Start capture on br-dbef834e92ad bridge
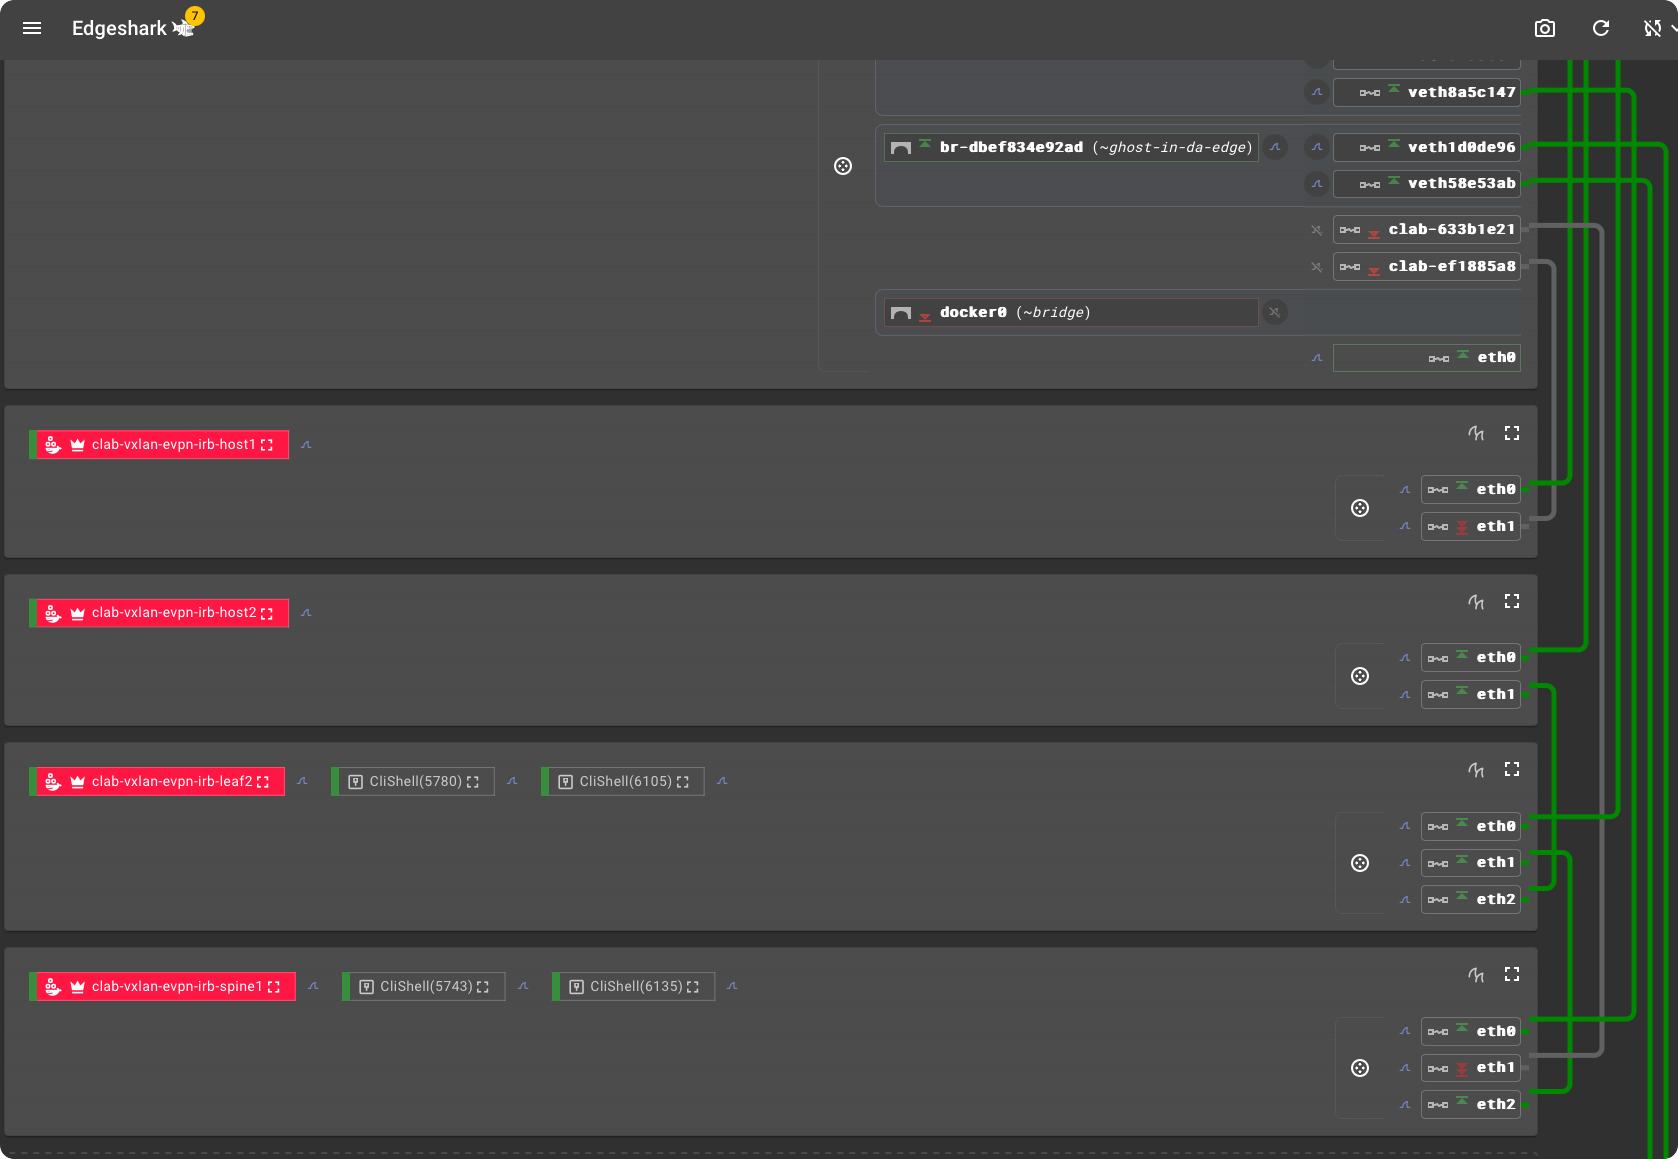The height and width of the screenshot is (1159, 1678). pos(1275,147)
